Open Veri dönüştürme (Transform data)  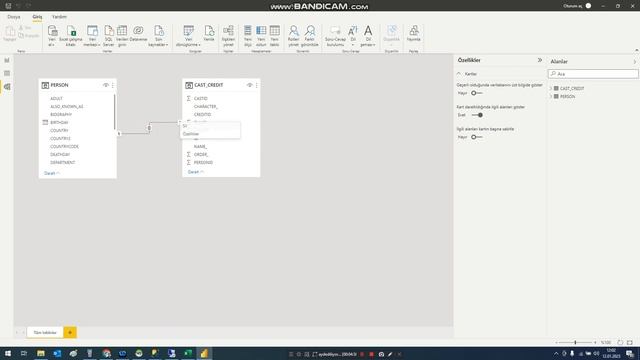click(189, 36)
